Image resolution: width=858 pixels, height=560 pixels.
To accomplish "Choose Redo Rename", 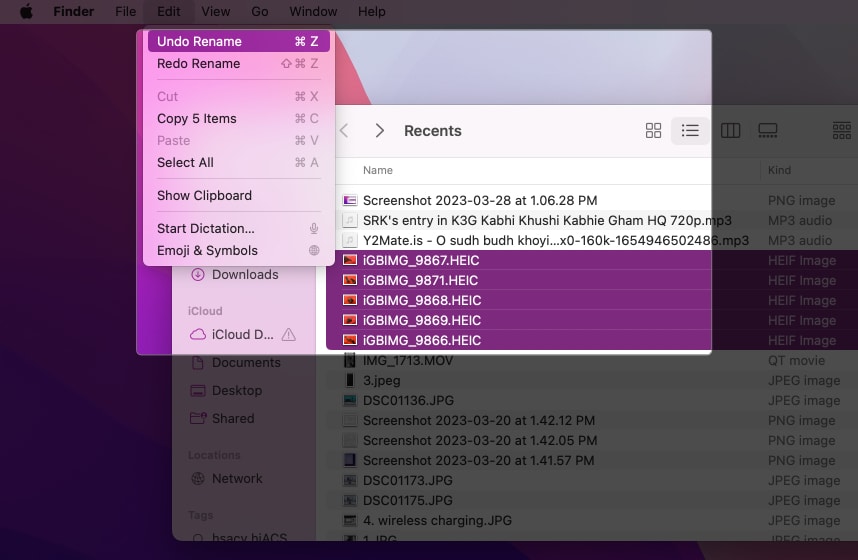I will click(x=239, y=63).
